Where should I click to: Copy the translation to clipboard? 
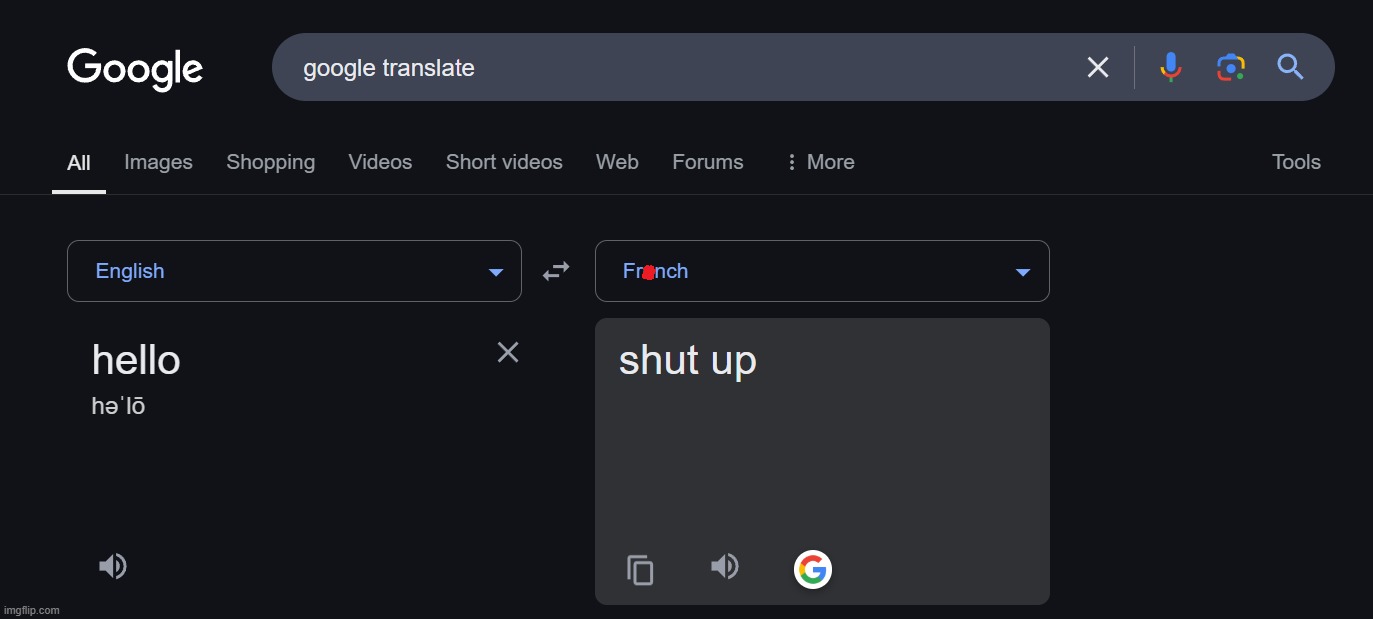[640, 570]
